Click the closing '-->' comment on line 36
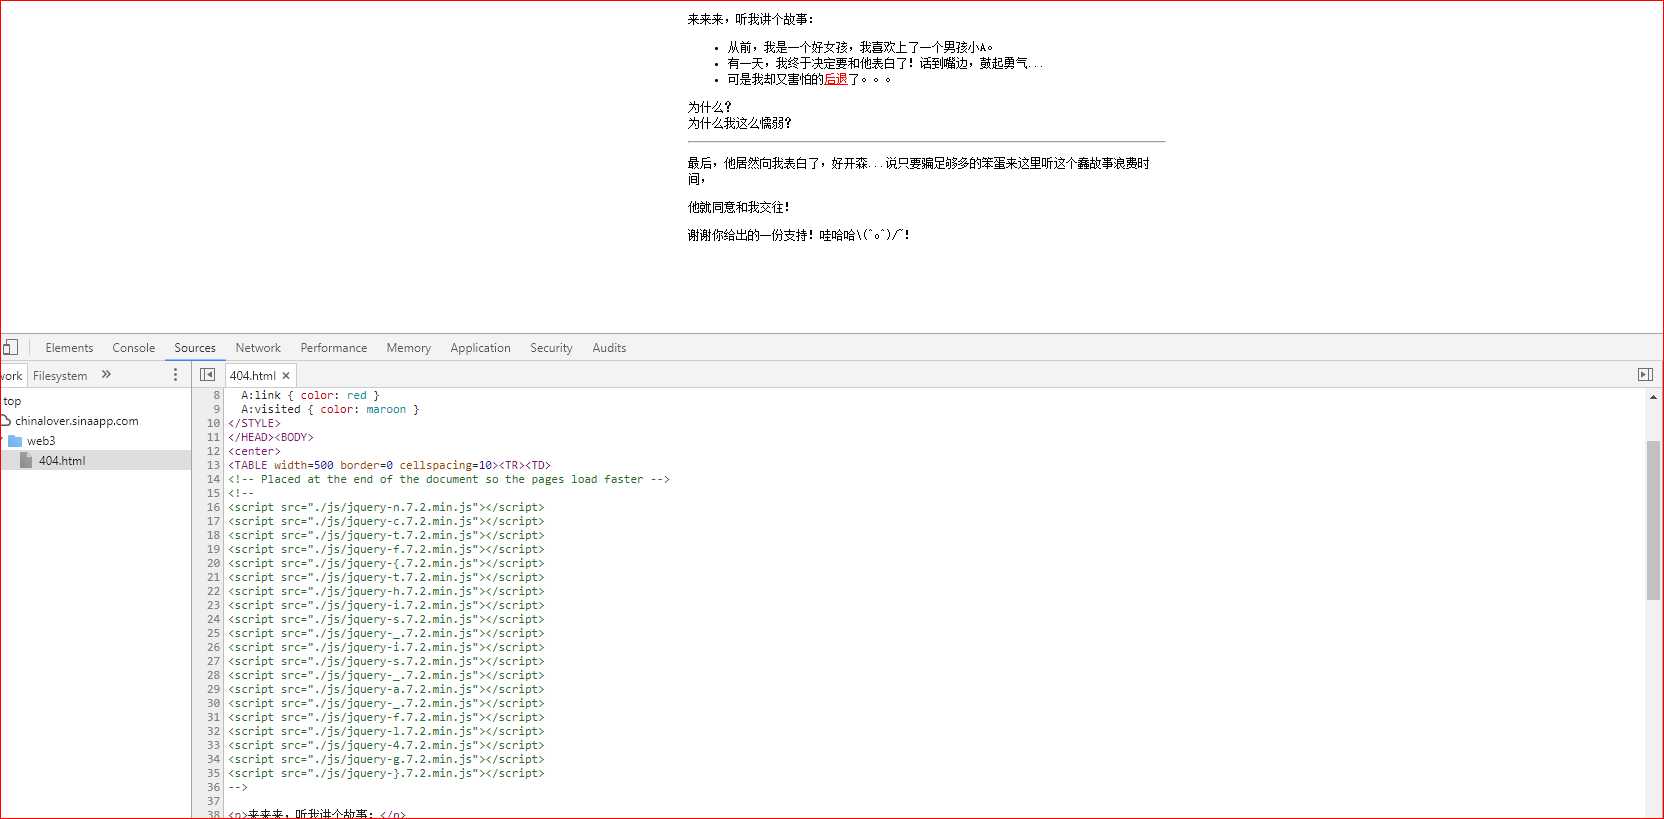 coord(237,787)
